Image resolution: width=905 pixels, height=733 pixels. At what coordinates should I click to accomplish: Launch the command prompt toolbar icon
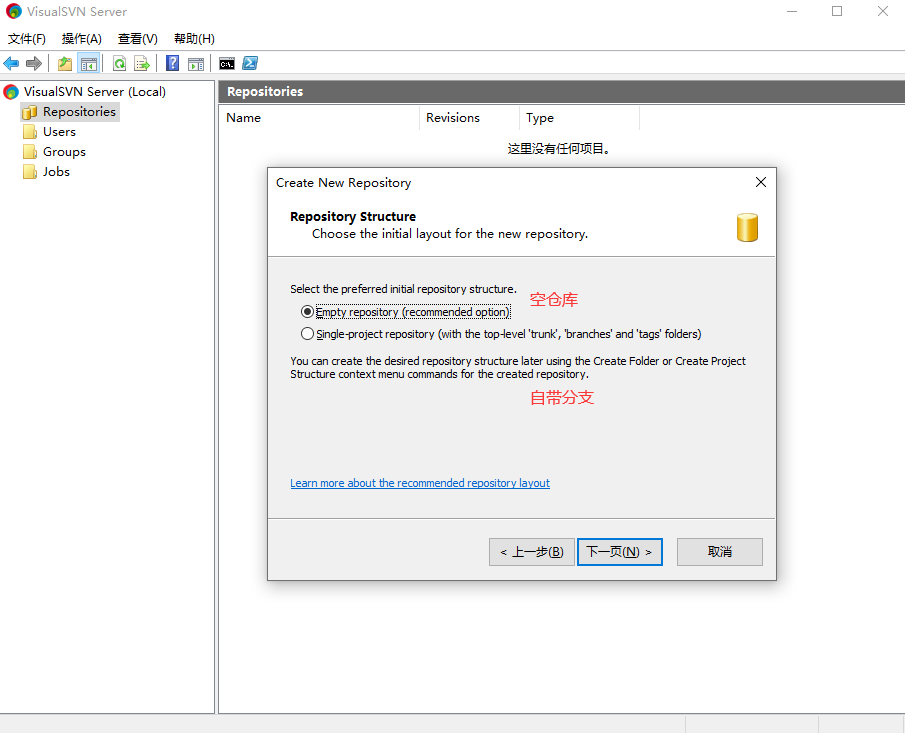coord(227,64)
